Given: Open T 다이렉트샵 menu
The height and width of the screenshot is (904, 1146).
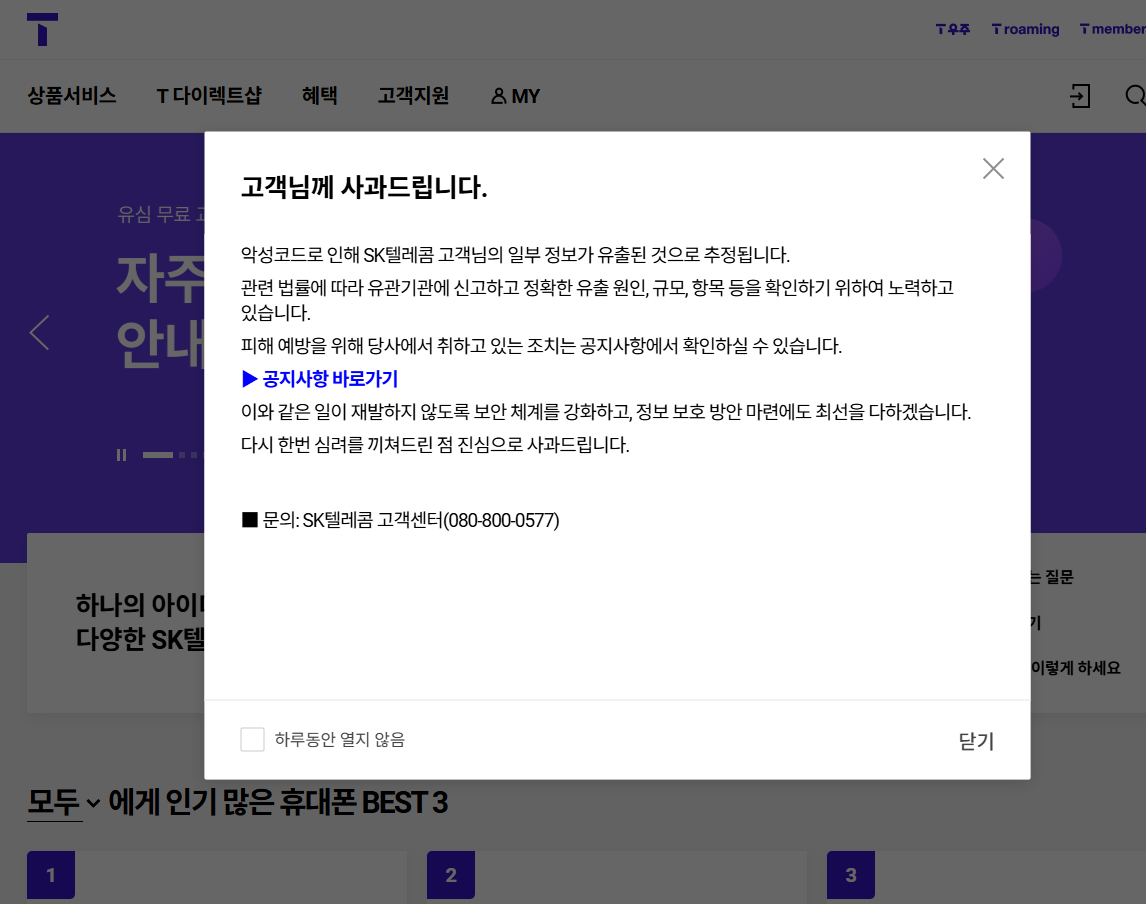Looking at the screenshot, I should coord(209,96).
